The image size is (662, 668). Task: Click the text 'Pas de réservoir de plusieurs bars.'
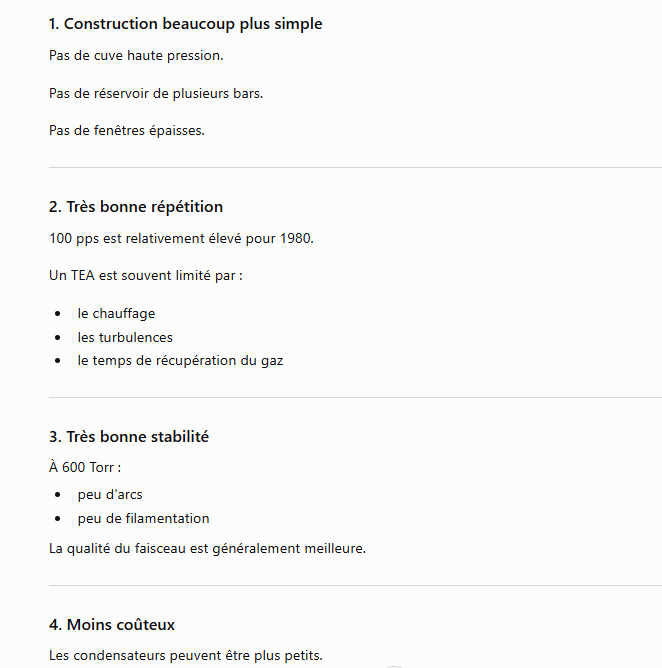[156, 93]
